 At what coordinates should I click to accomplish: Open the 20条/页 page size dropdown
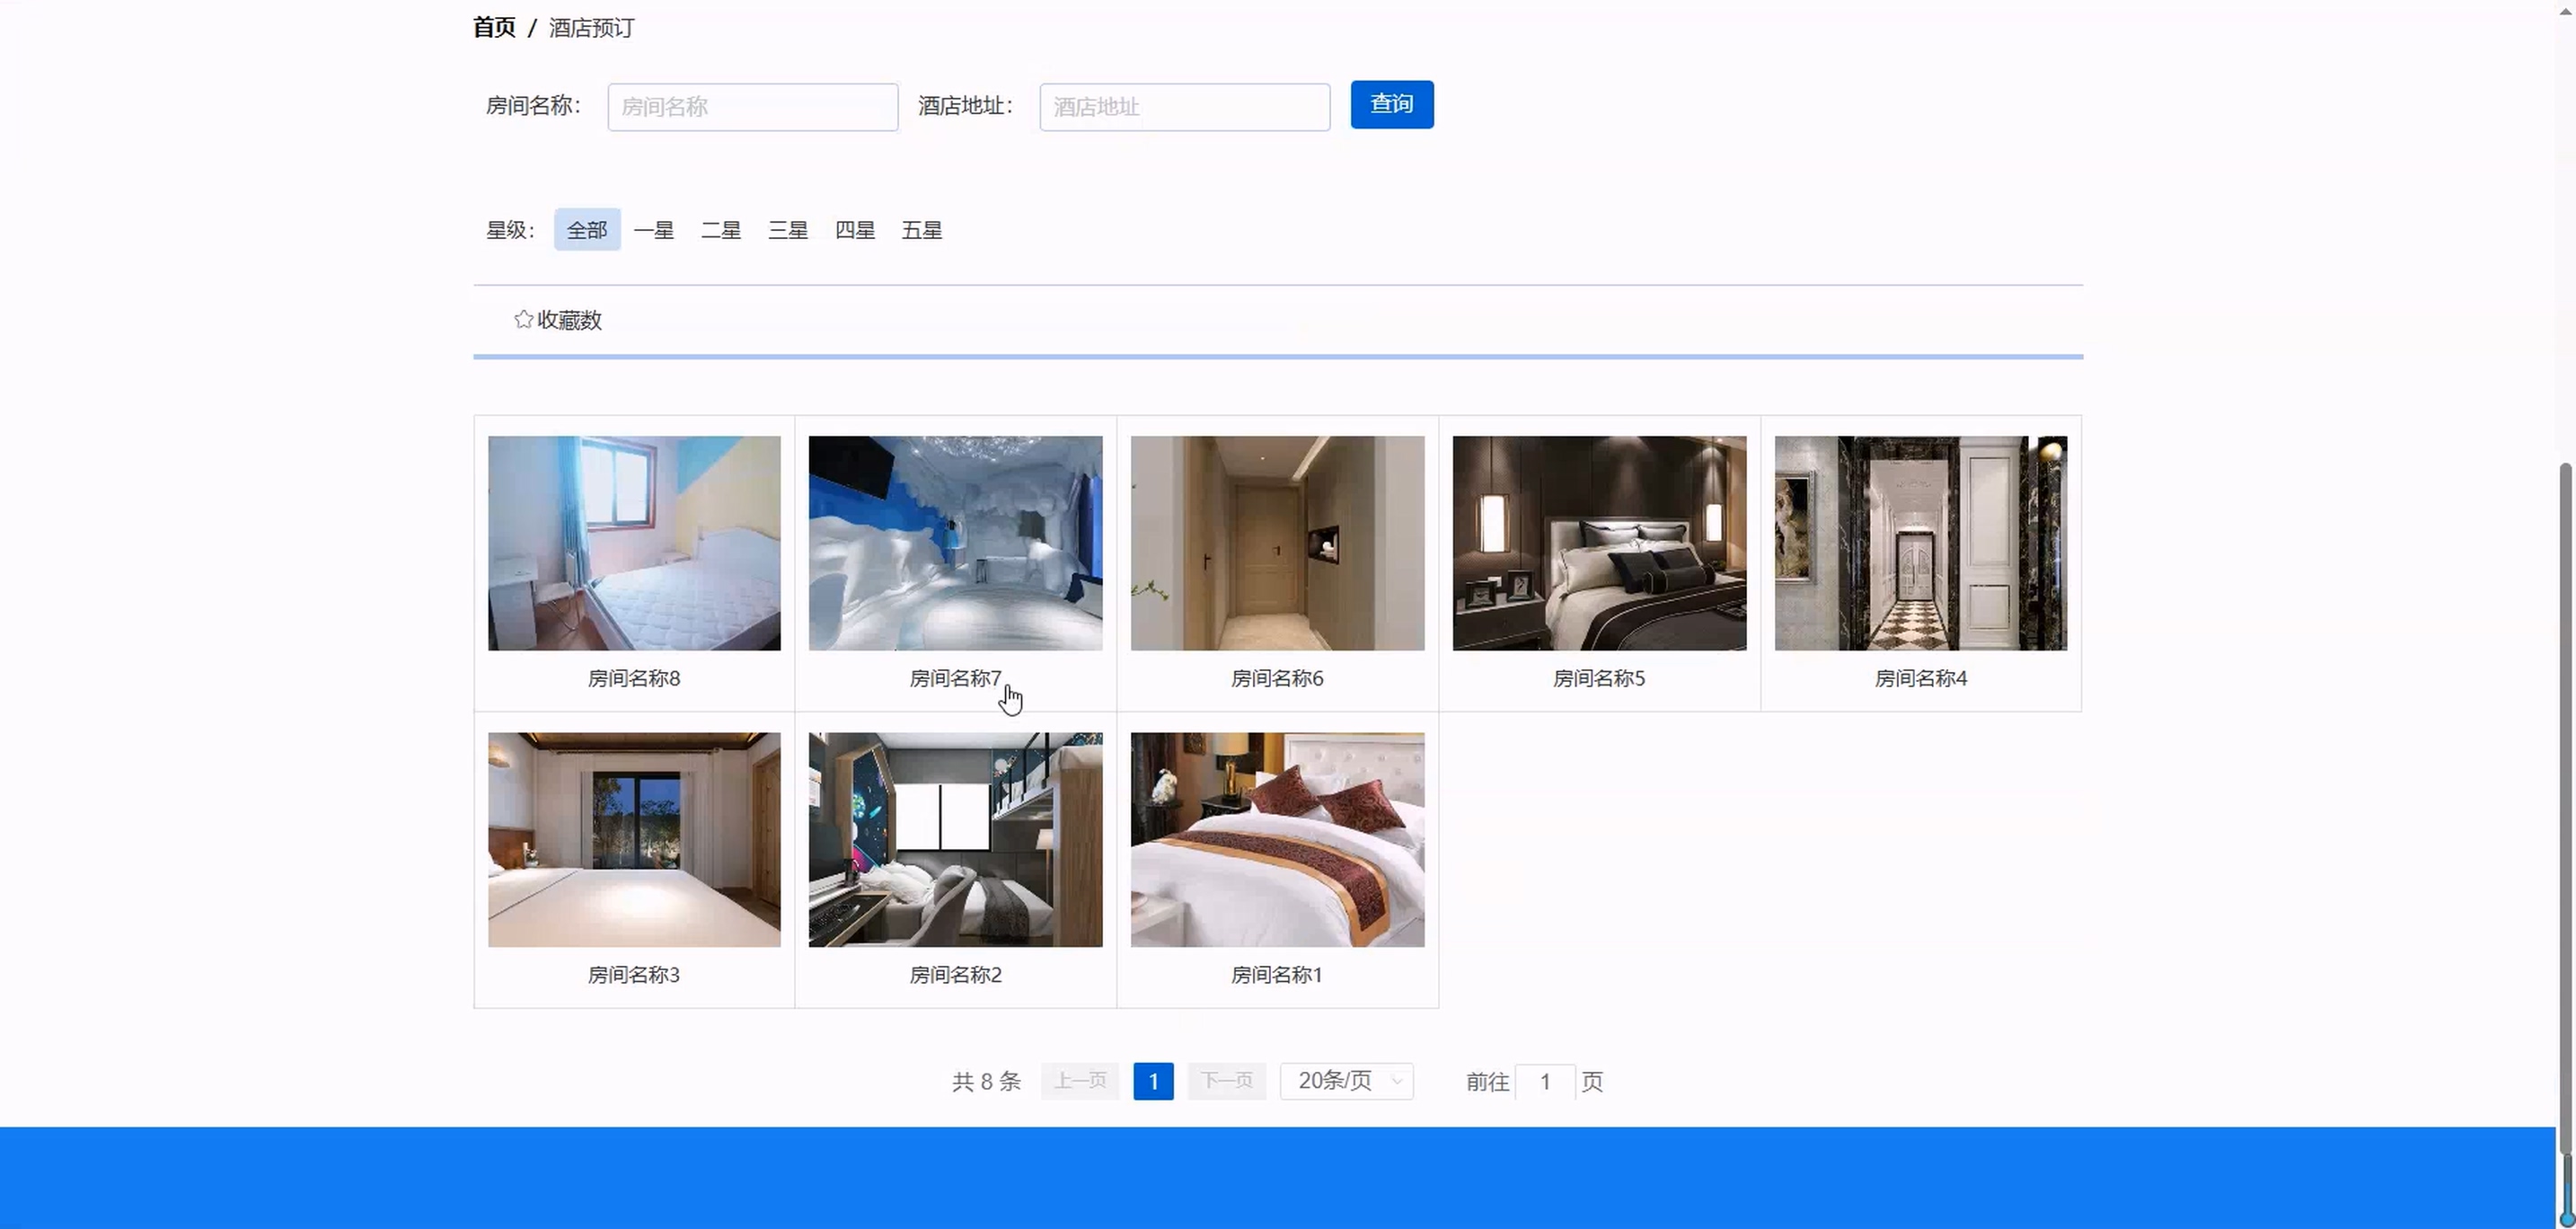pyautogui.click(x=1346, y=1081)
